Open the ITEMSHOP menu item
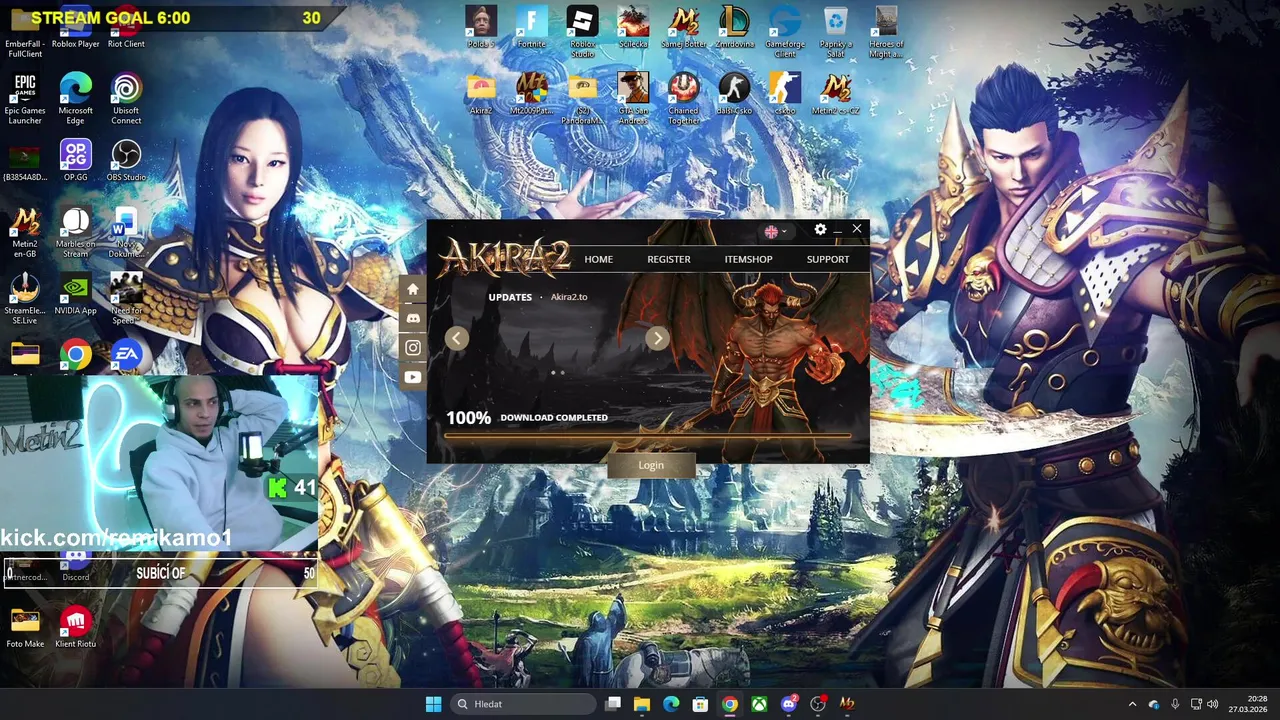Screen dimensions: 1280x720 748,259
